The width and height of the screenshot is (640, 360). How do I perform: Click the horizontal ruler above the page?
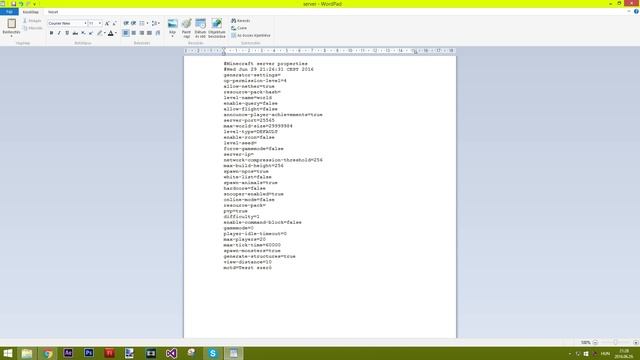[x=320, y=51]
